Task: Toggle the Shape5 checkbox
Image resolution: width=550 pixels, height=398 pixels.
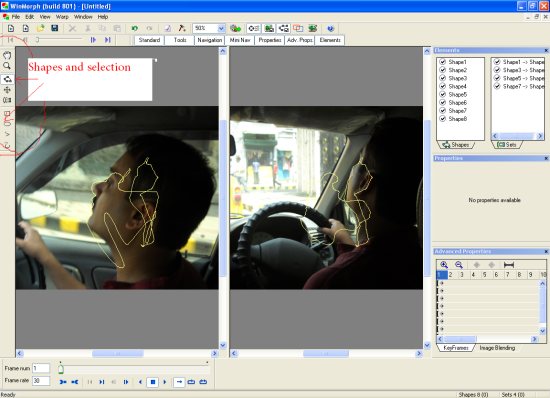Action: click(443, 94)
